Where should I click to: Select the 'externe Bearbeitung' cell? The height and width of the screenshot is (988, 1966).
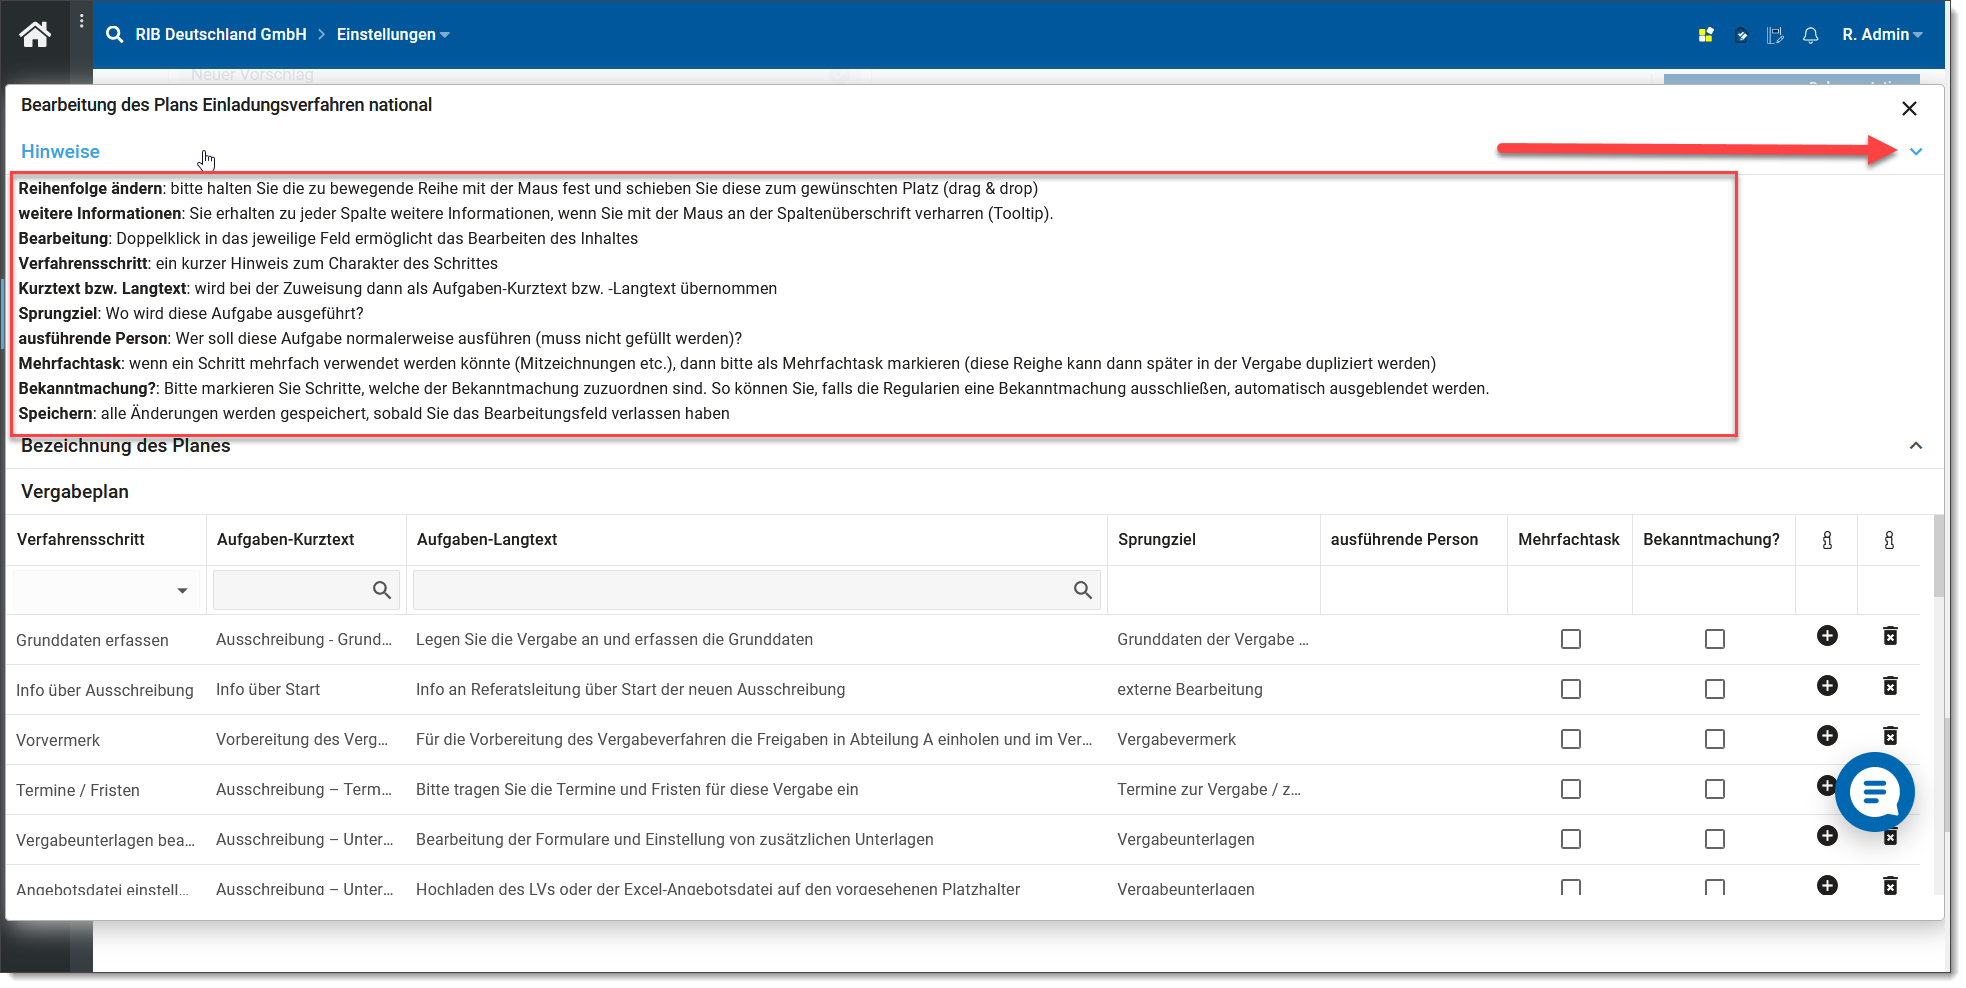(x=1190, y=689)
